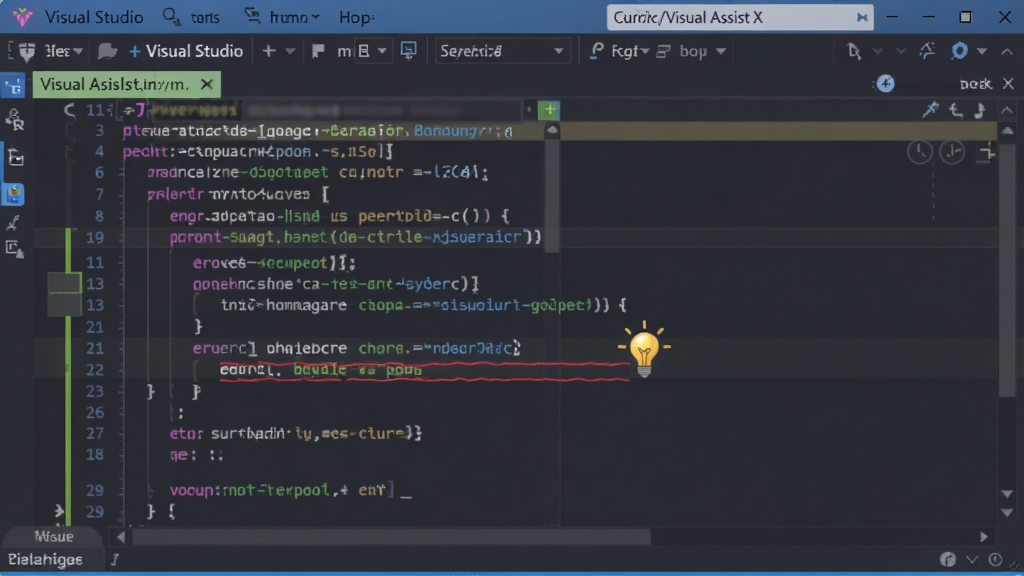Open the tơrts menu in the title bar

(x=205, y=18)
